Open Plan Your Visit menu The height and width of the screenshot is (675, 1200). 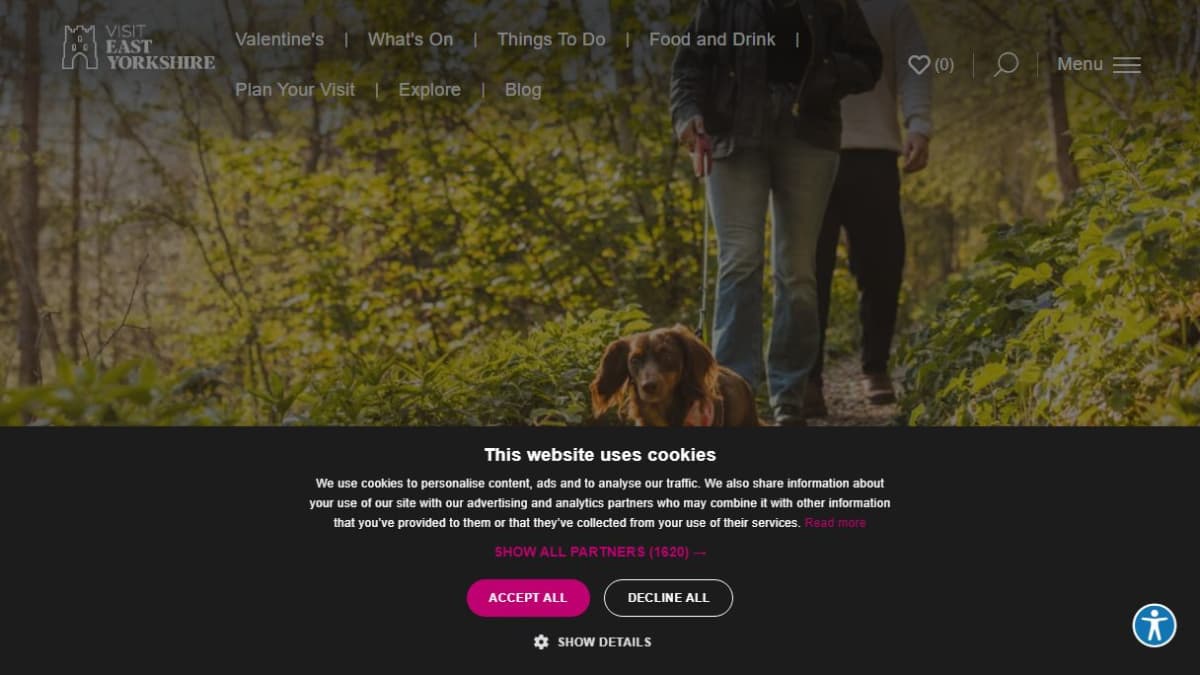295,89
